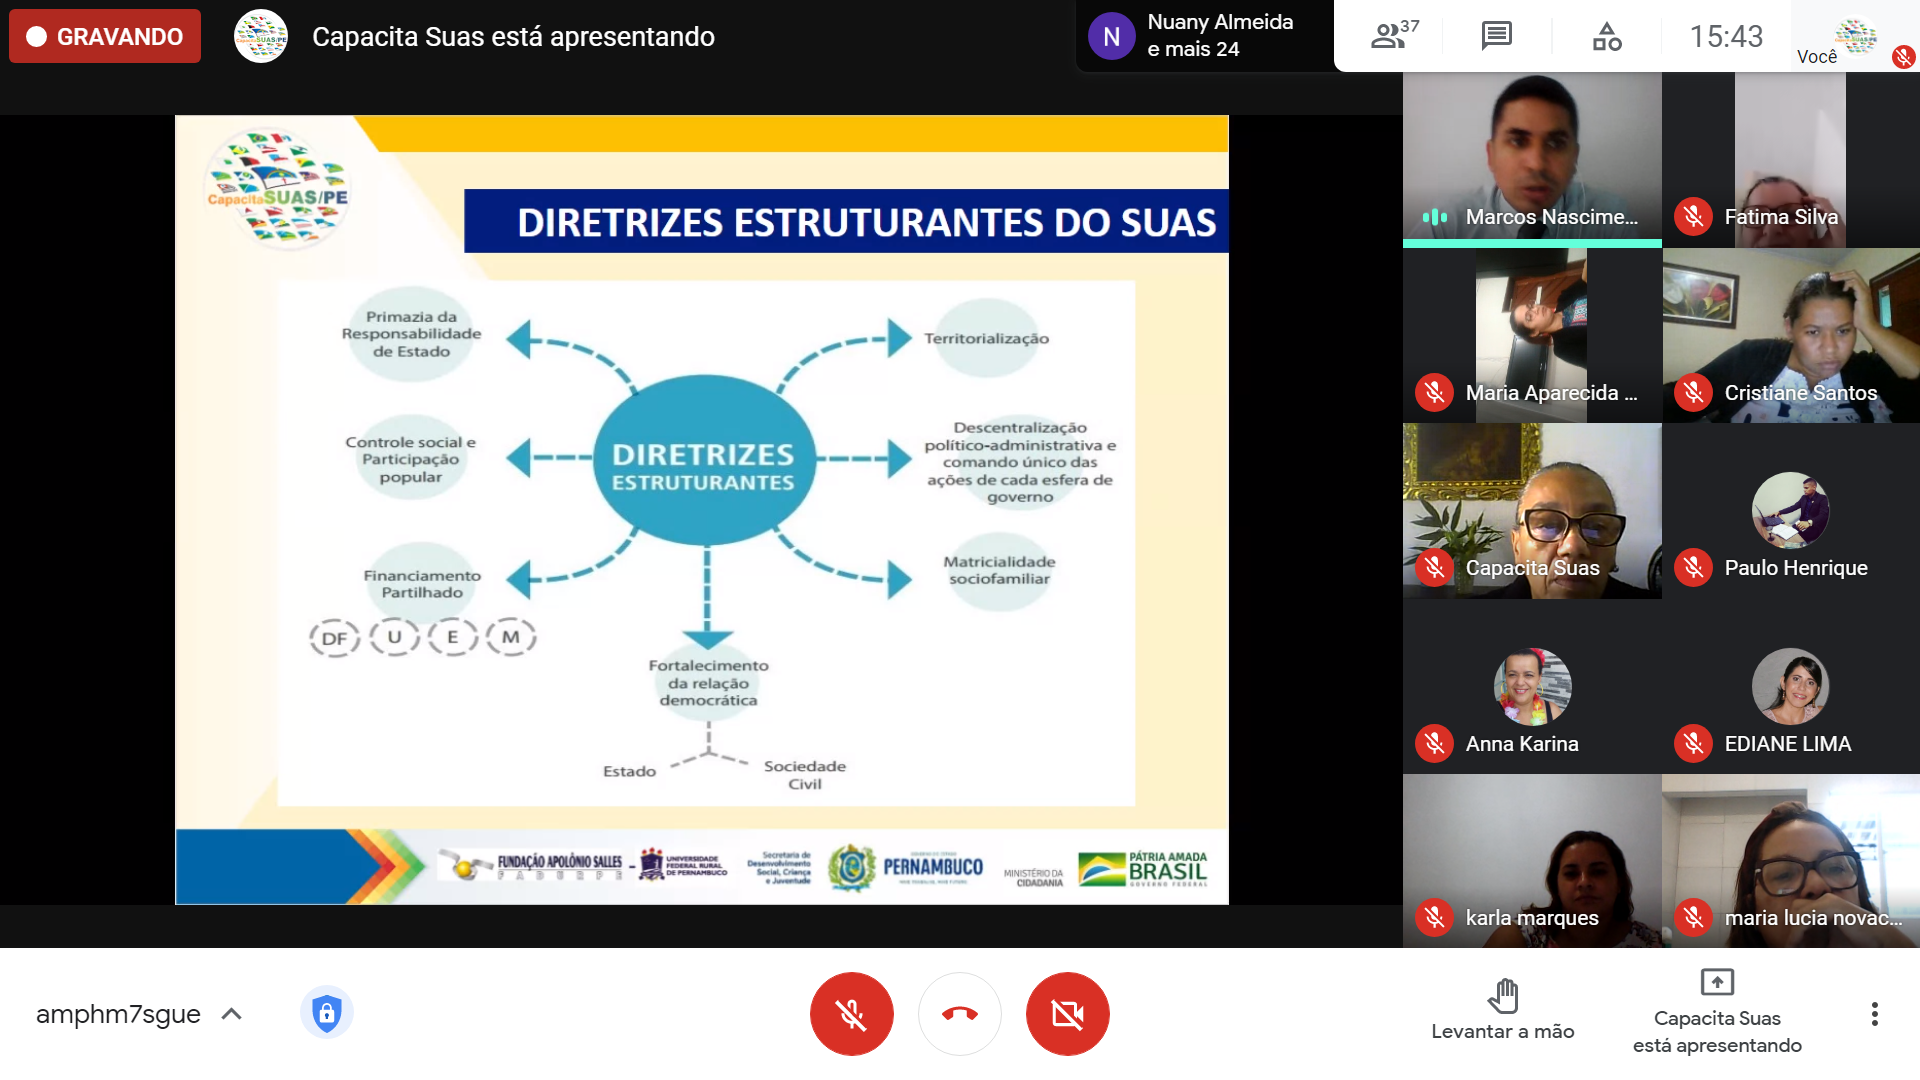Toggle the muted microphone button
The image size is (1920, 1080).
[851, 1014]
